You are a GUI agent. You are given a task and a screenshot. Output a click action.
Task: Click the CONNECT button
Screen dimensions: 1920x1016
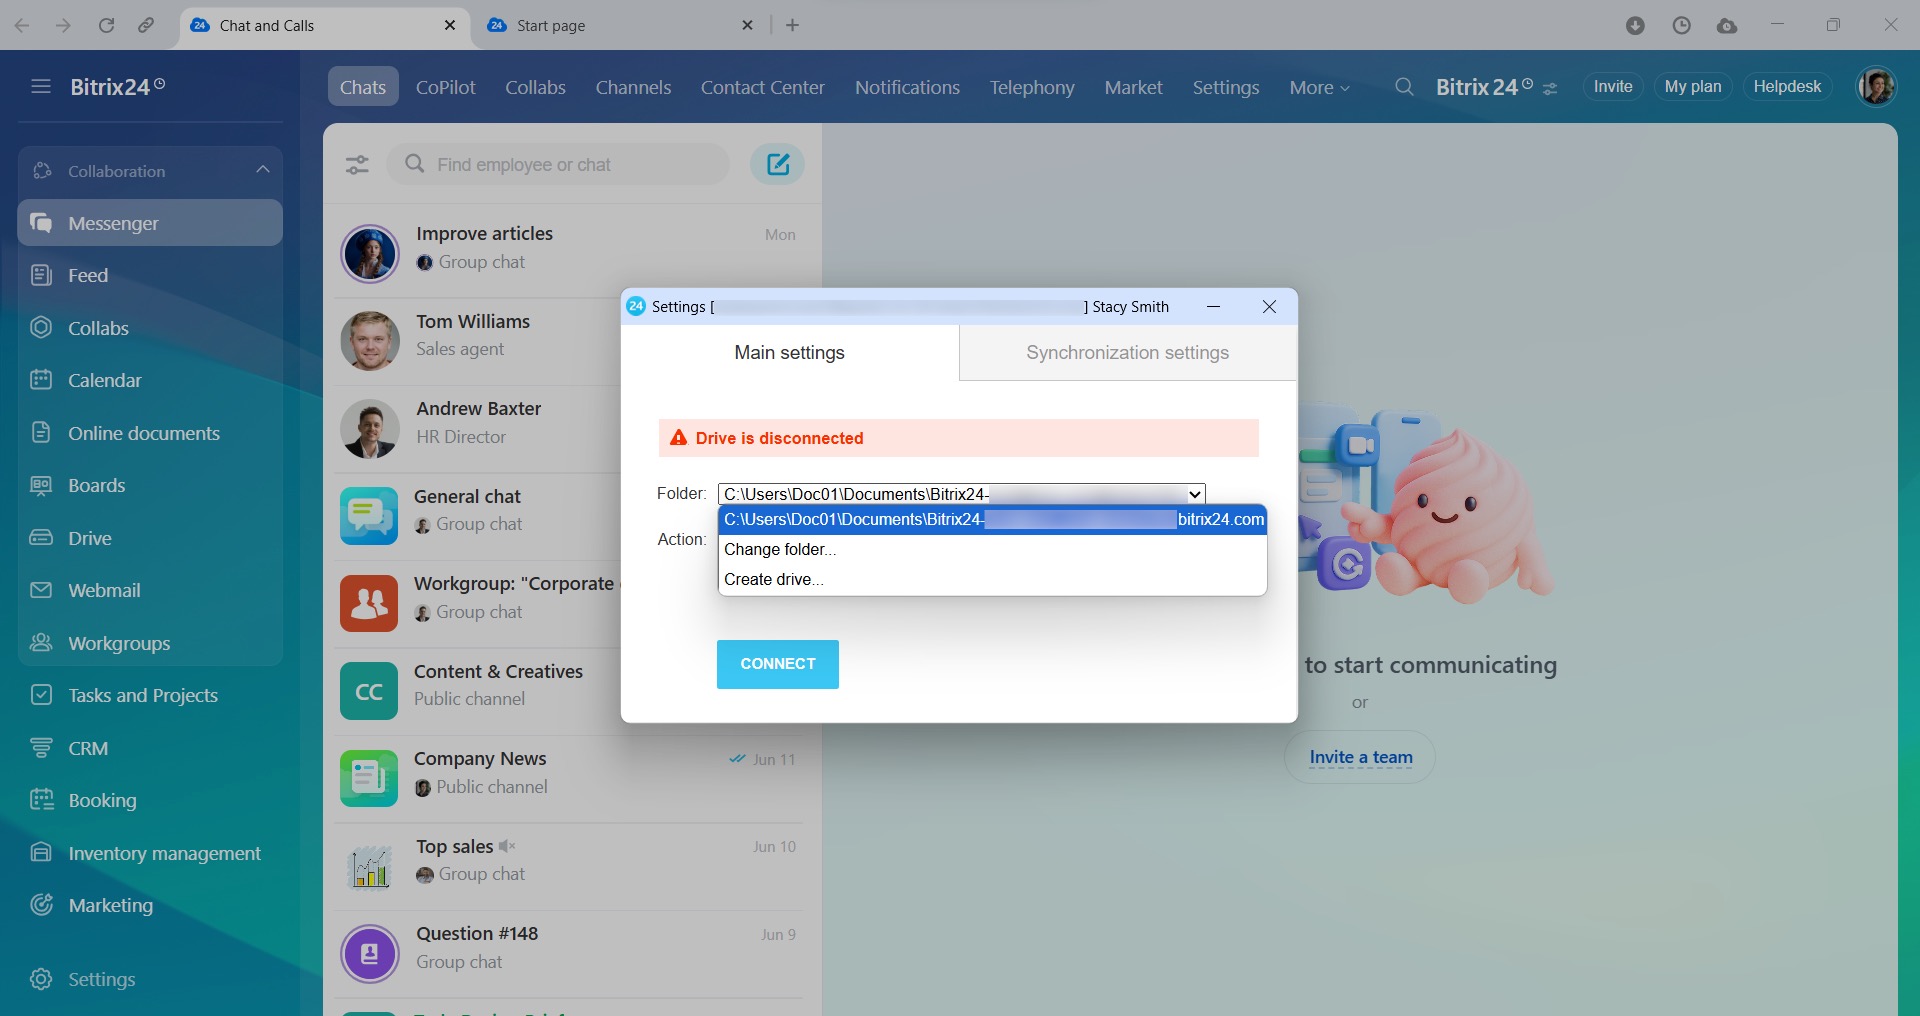click(x=778, y=664)
